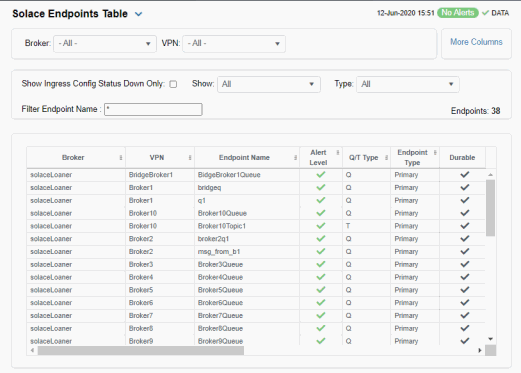Toggle Show Ingress Config Status Down Only checkbox

[173, 84]
